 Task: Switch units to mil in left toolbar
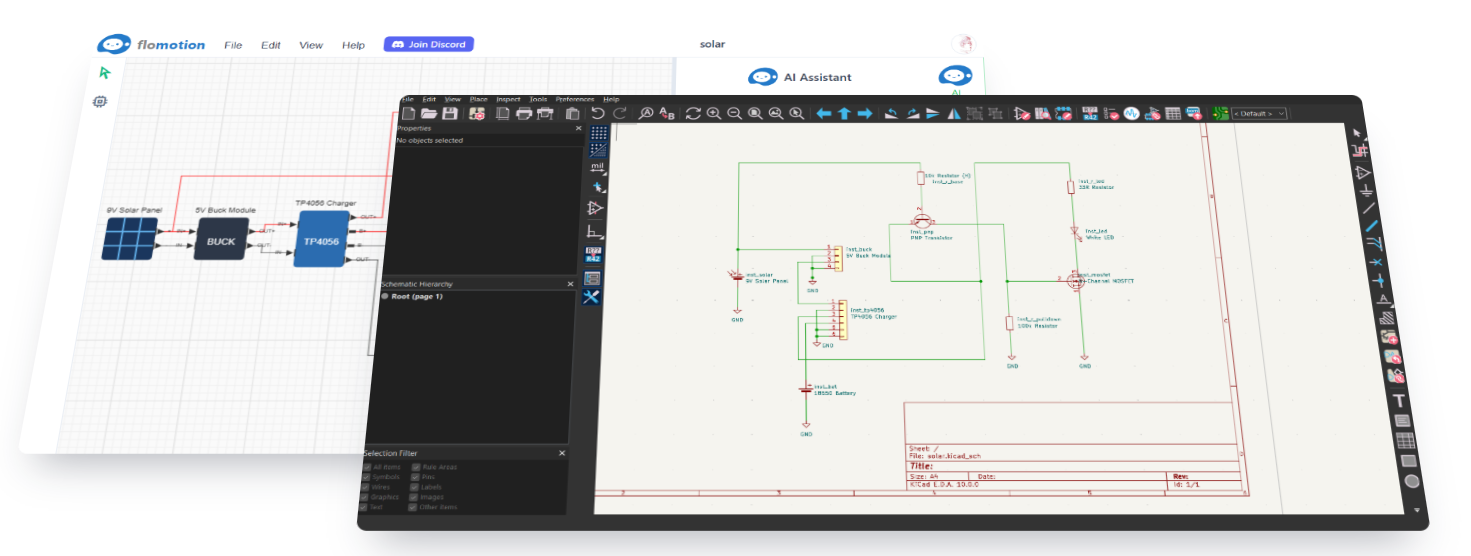pyautogui.click(x=597, y=167)
